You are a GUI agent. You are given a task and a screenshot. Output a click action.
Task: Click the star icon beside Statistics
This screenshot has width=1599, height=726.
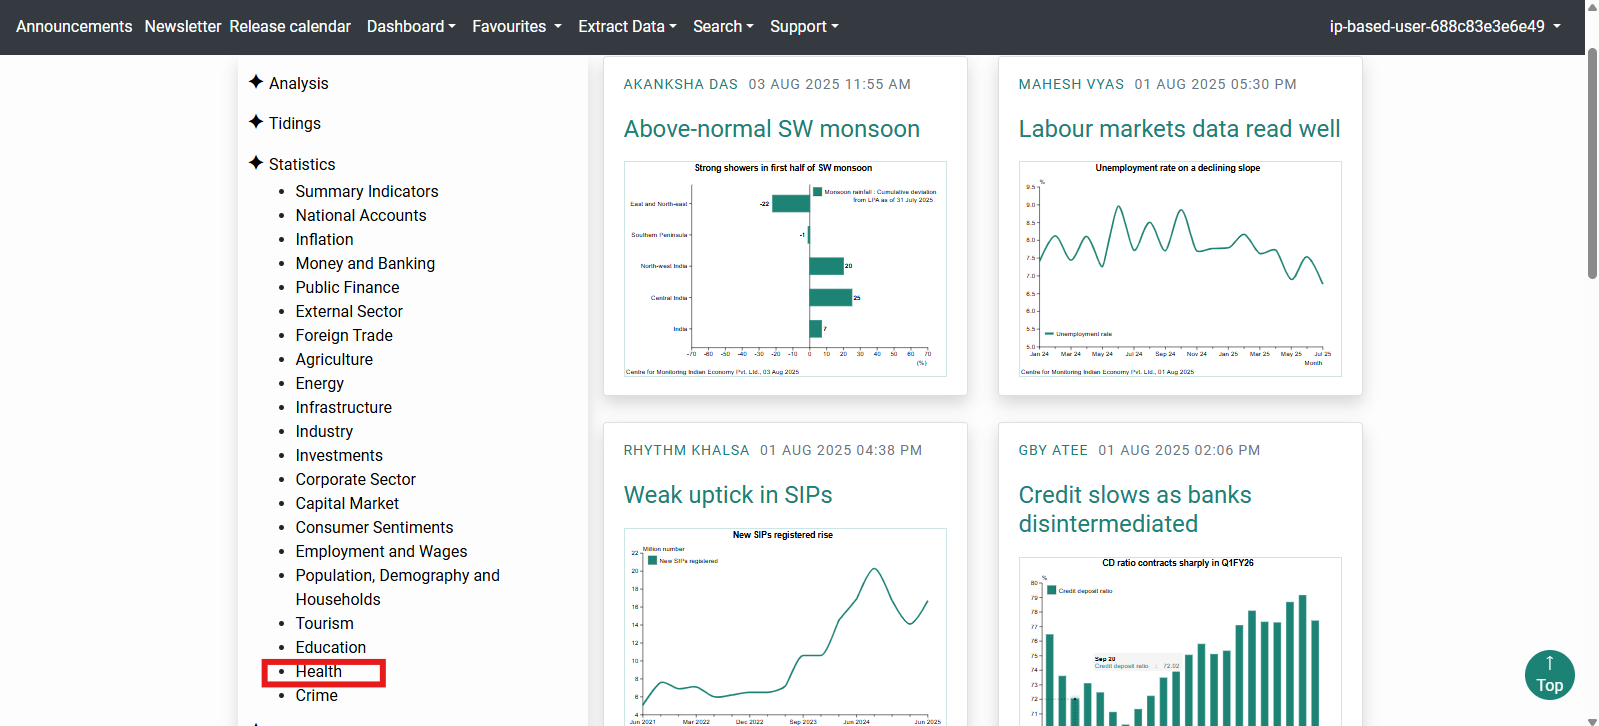tap(256, 163)
